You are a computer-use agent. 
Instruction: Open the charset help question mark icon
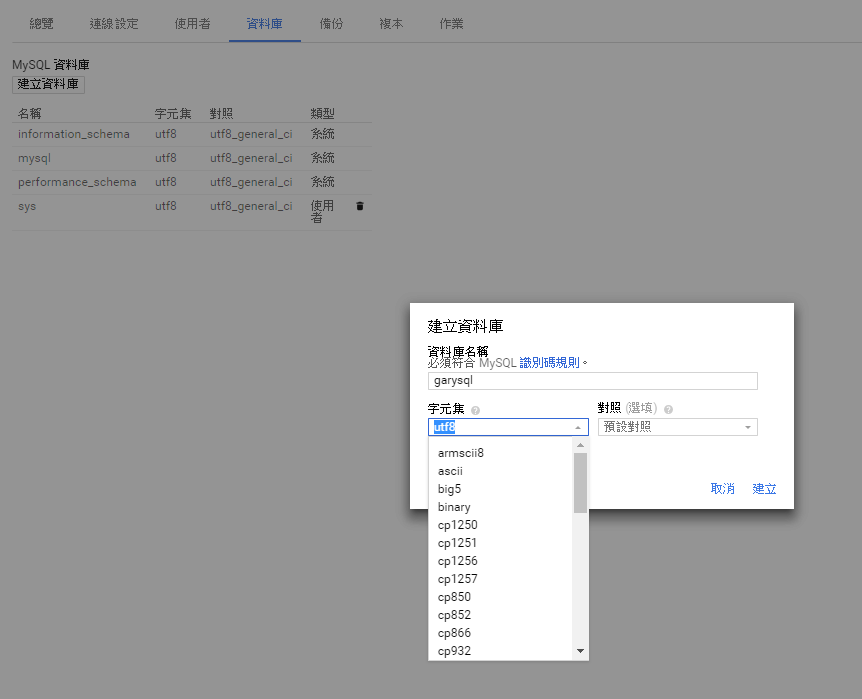[x=476, y=410]
